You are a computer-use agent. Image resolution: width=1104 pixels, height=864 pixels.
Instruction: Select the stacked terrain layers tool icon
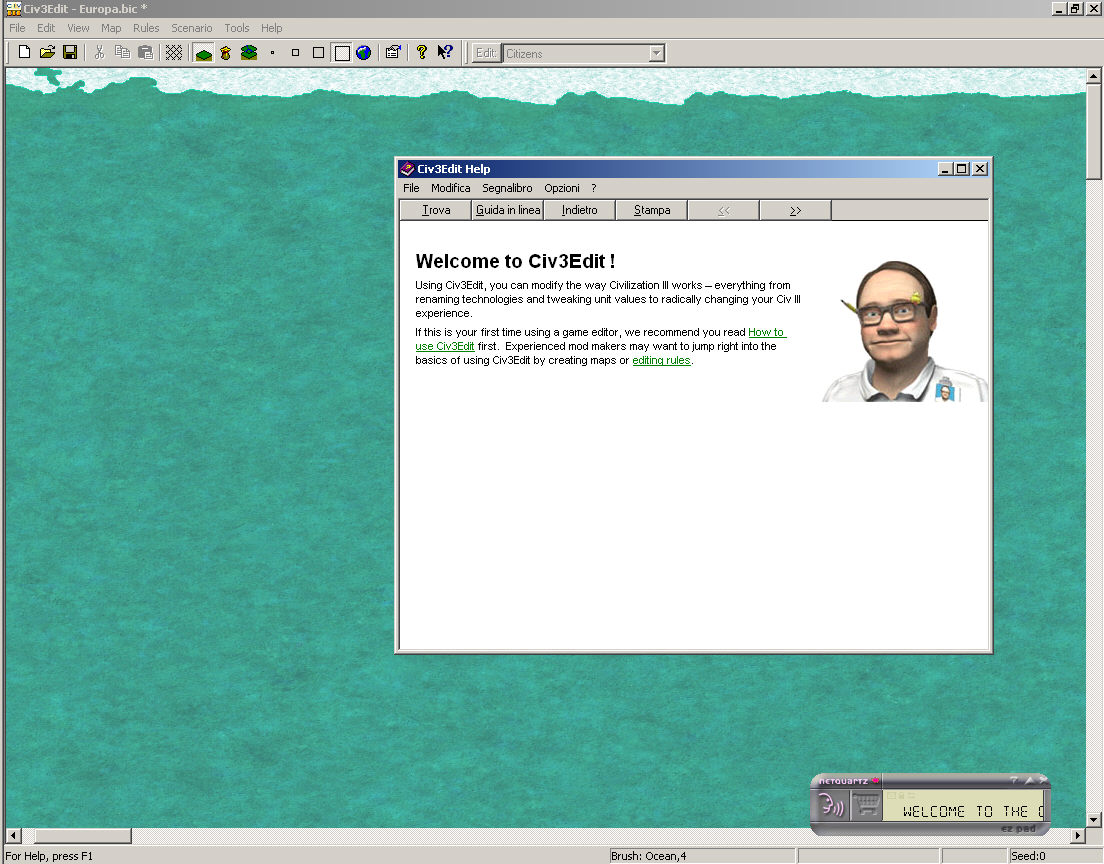click(x=249, y=53)
